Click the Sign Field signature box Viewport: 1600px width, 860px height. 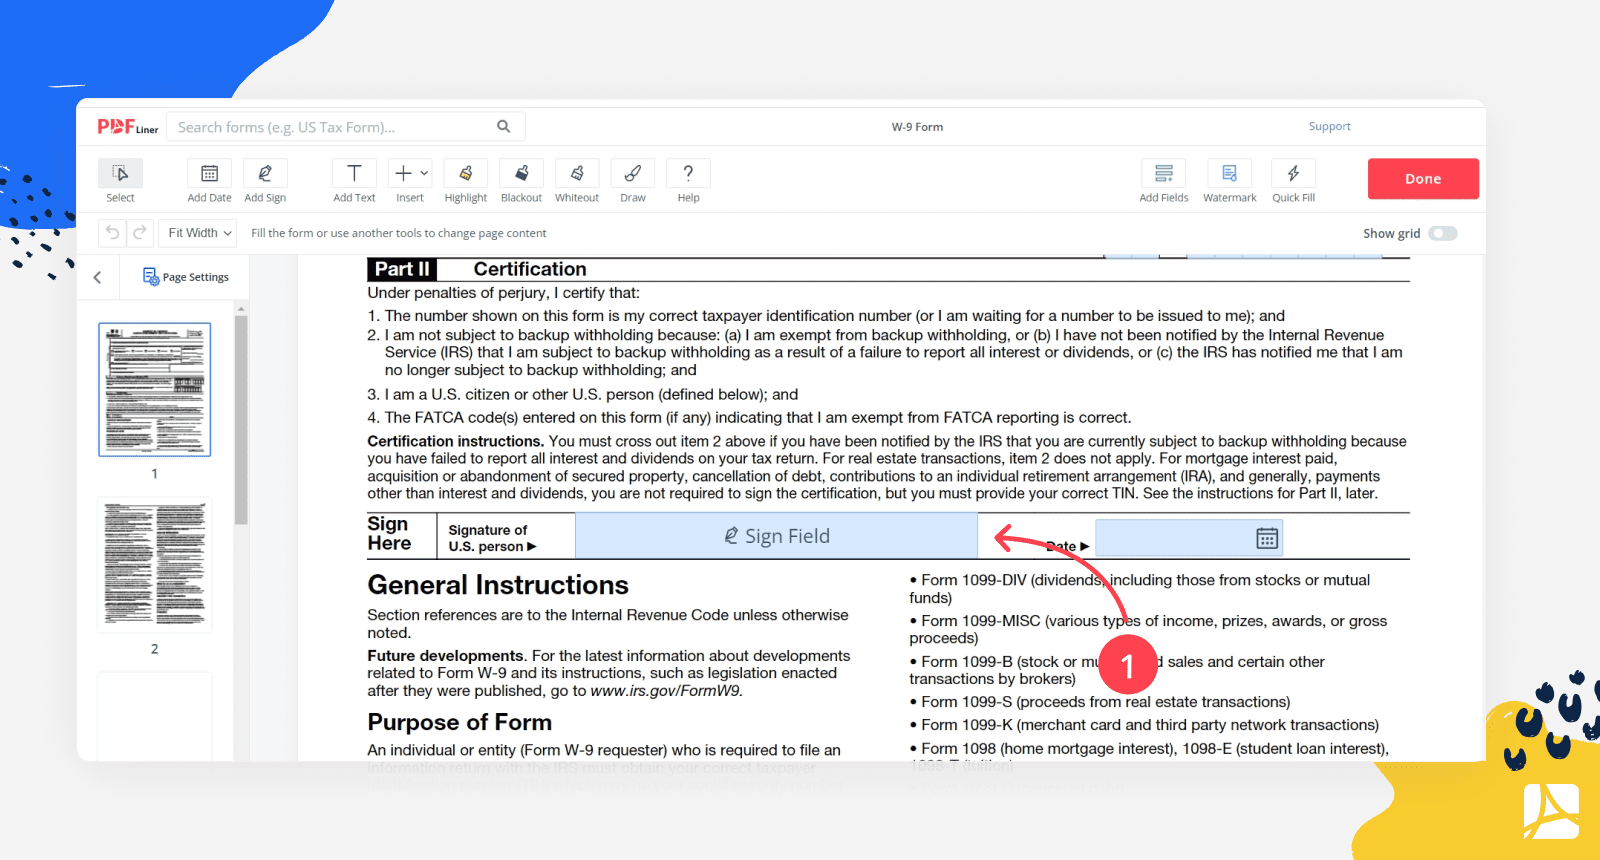pyautogui.click(x=776, y=536)
